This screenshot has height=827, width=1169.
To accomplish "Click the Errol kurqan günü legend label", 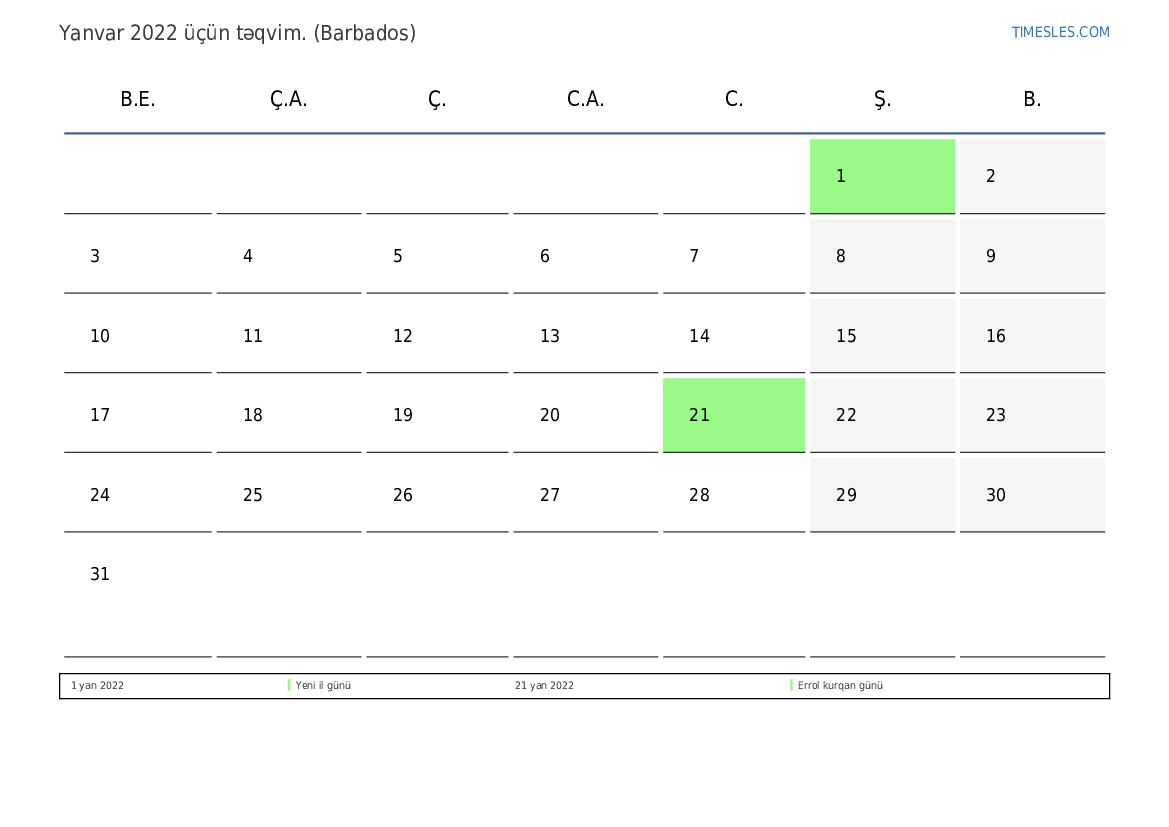I will point(840,686).
